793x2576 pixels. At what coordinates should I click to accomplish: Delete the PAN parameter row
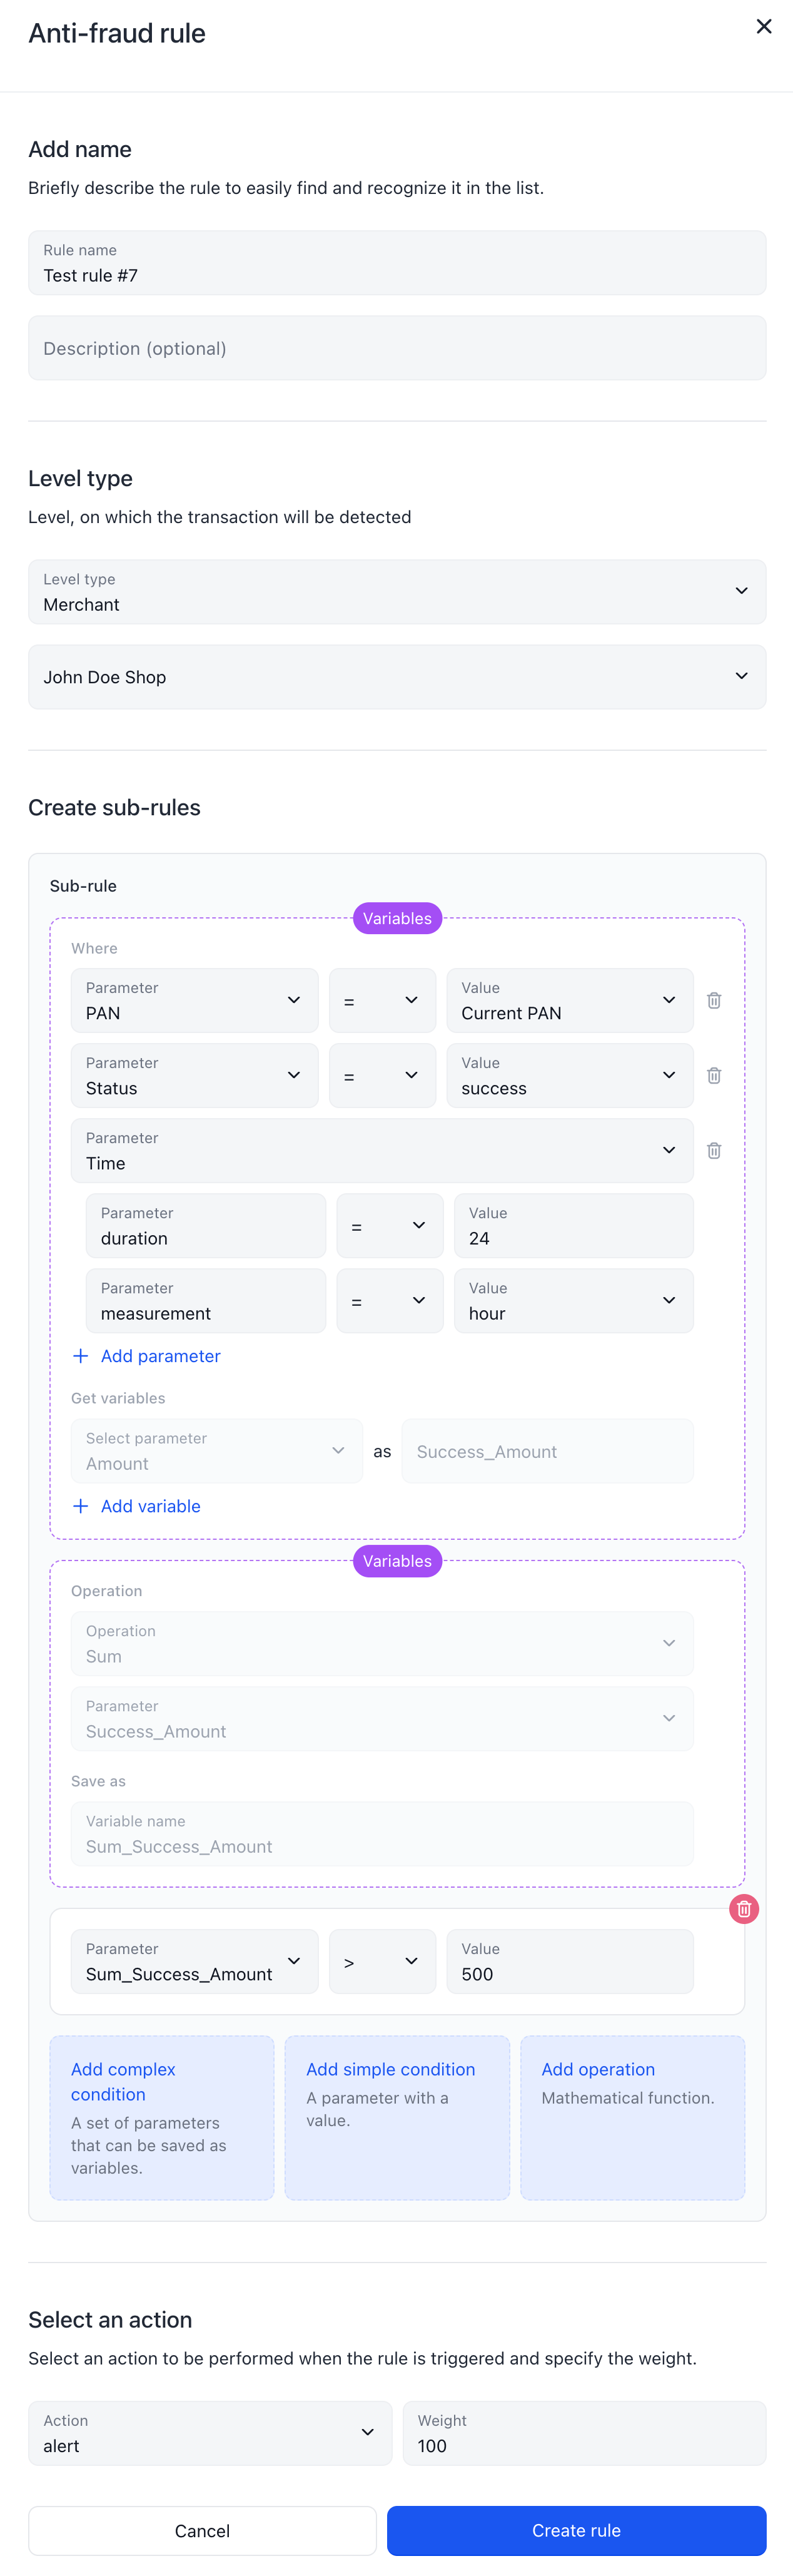pyautogui.click(x=714, y=1000)
